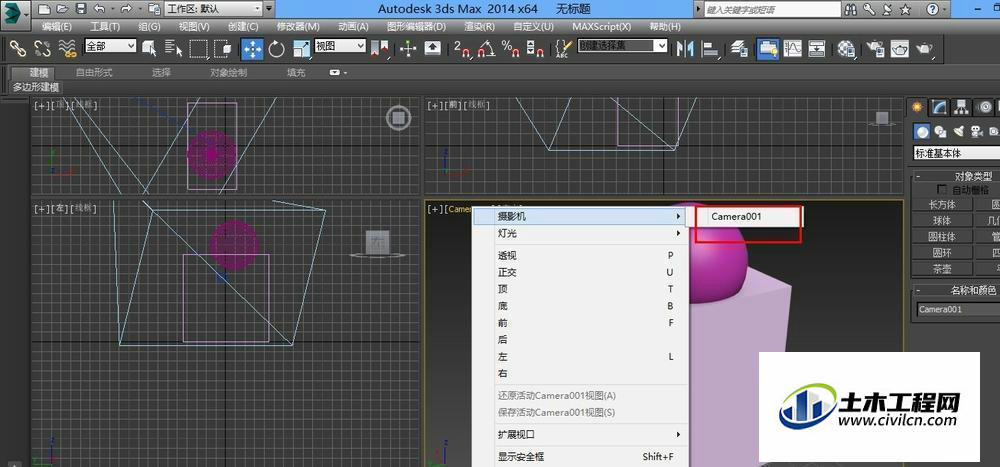Screen dimensions: 1000x467
Task: Click the Bind to Space Warp icon
Action: tap(67, 48)
